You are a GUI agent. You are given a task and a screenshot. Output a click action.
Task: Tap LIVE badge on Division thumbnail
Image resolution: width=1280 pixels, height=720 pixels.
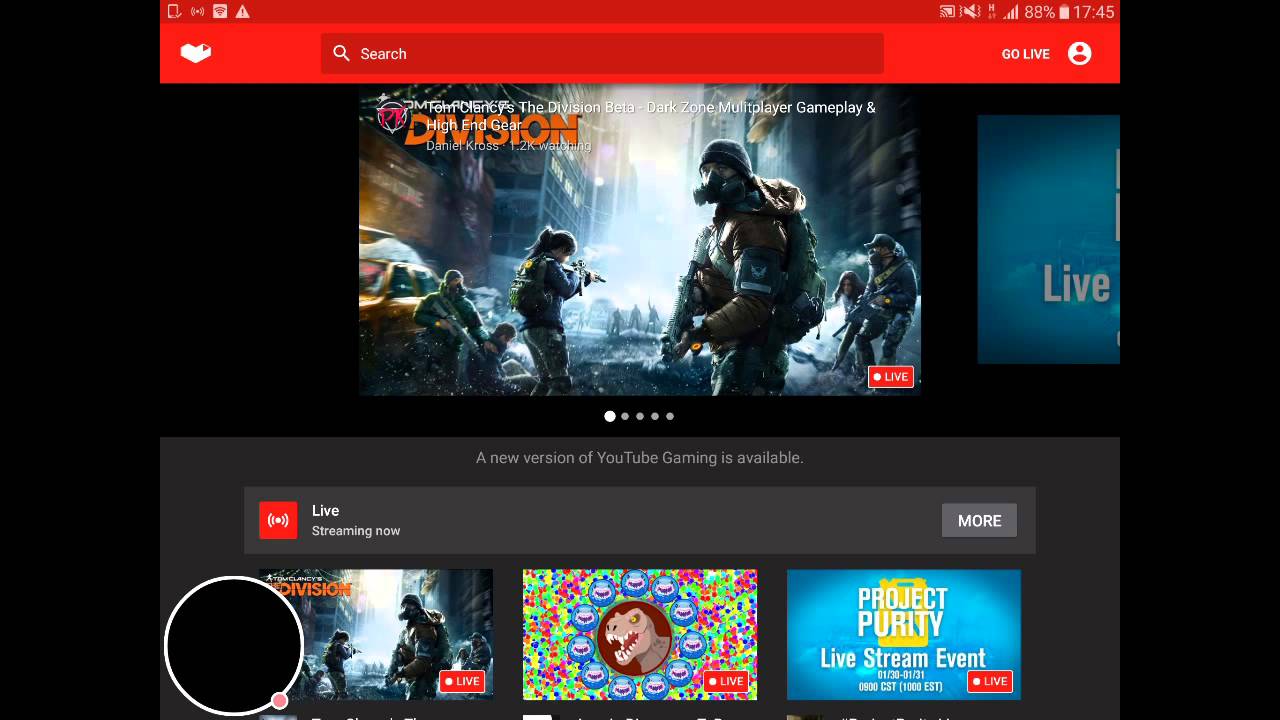tap(462, 681)
